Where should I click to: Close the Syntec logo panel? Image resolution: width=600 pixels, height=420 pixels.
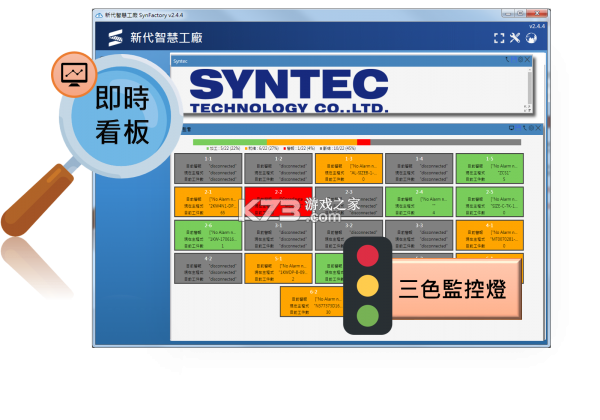click(527, 60)
